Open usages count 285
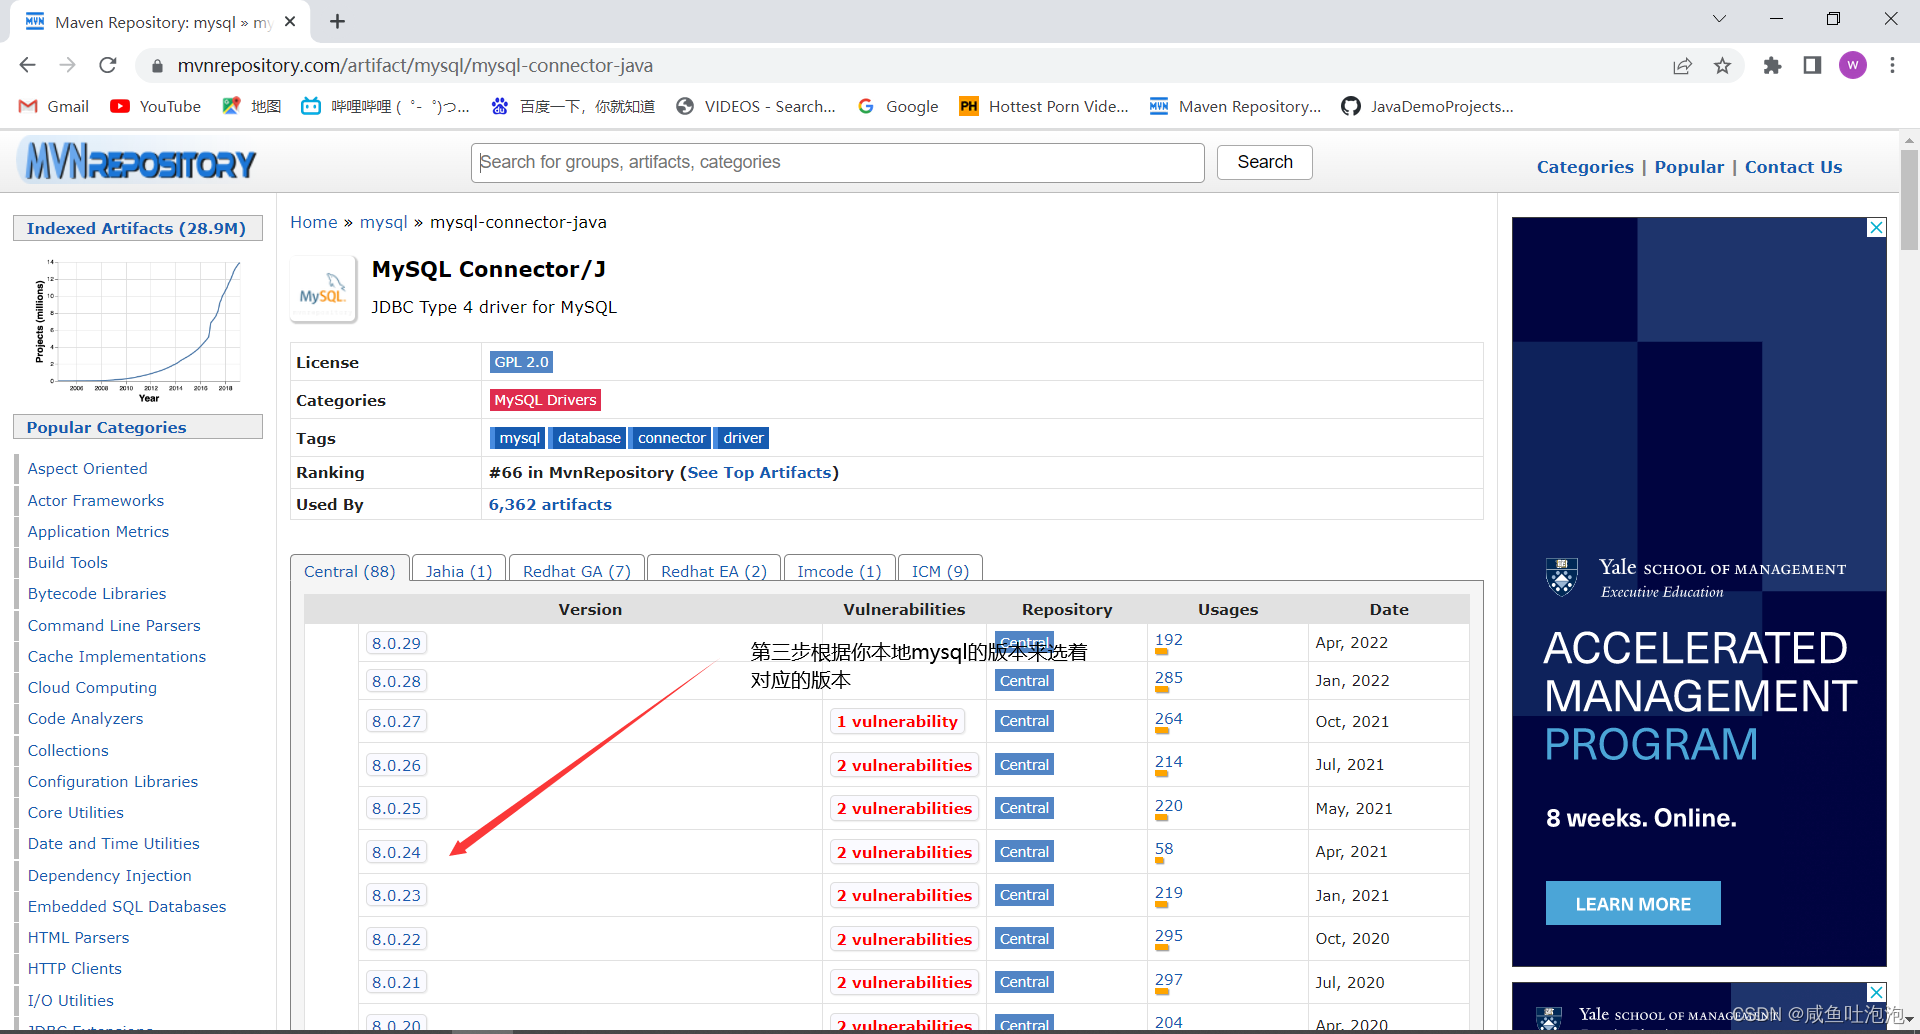1920x1034 pixels. pyautogui.click(x=1168, y=677)
